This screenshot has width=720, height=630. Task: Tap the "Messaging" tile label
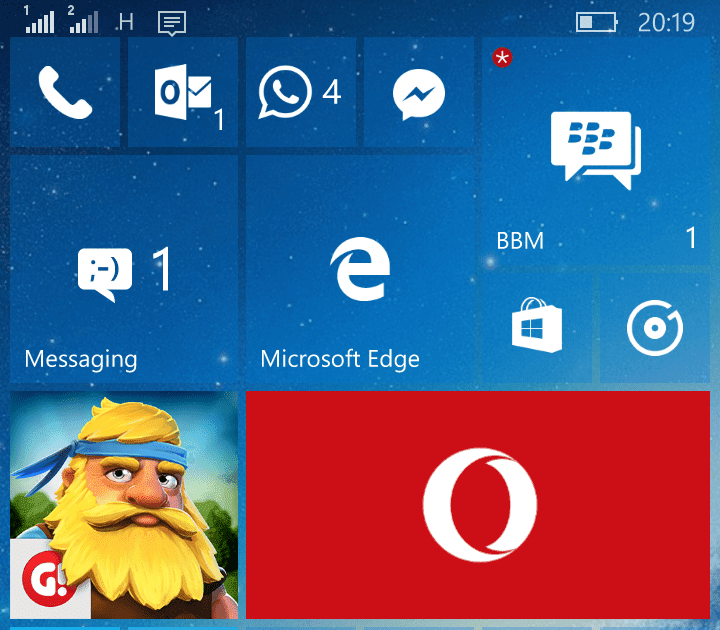tap(81, 359)
